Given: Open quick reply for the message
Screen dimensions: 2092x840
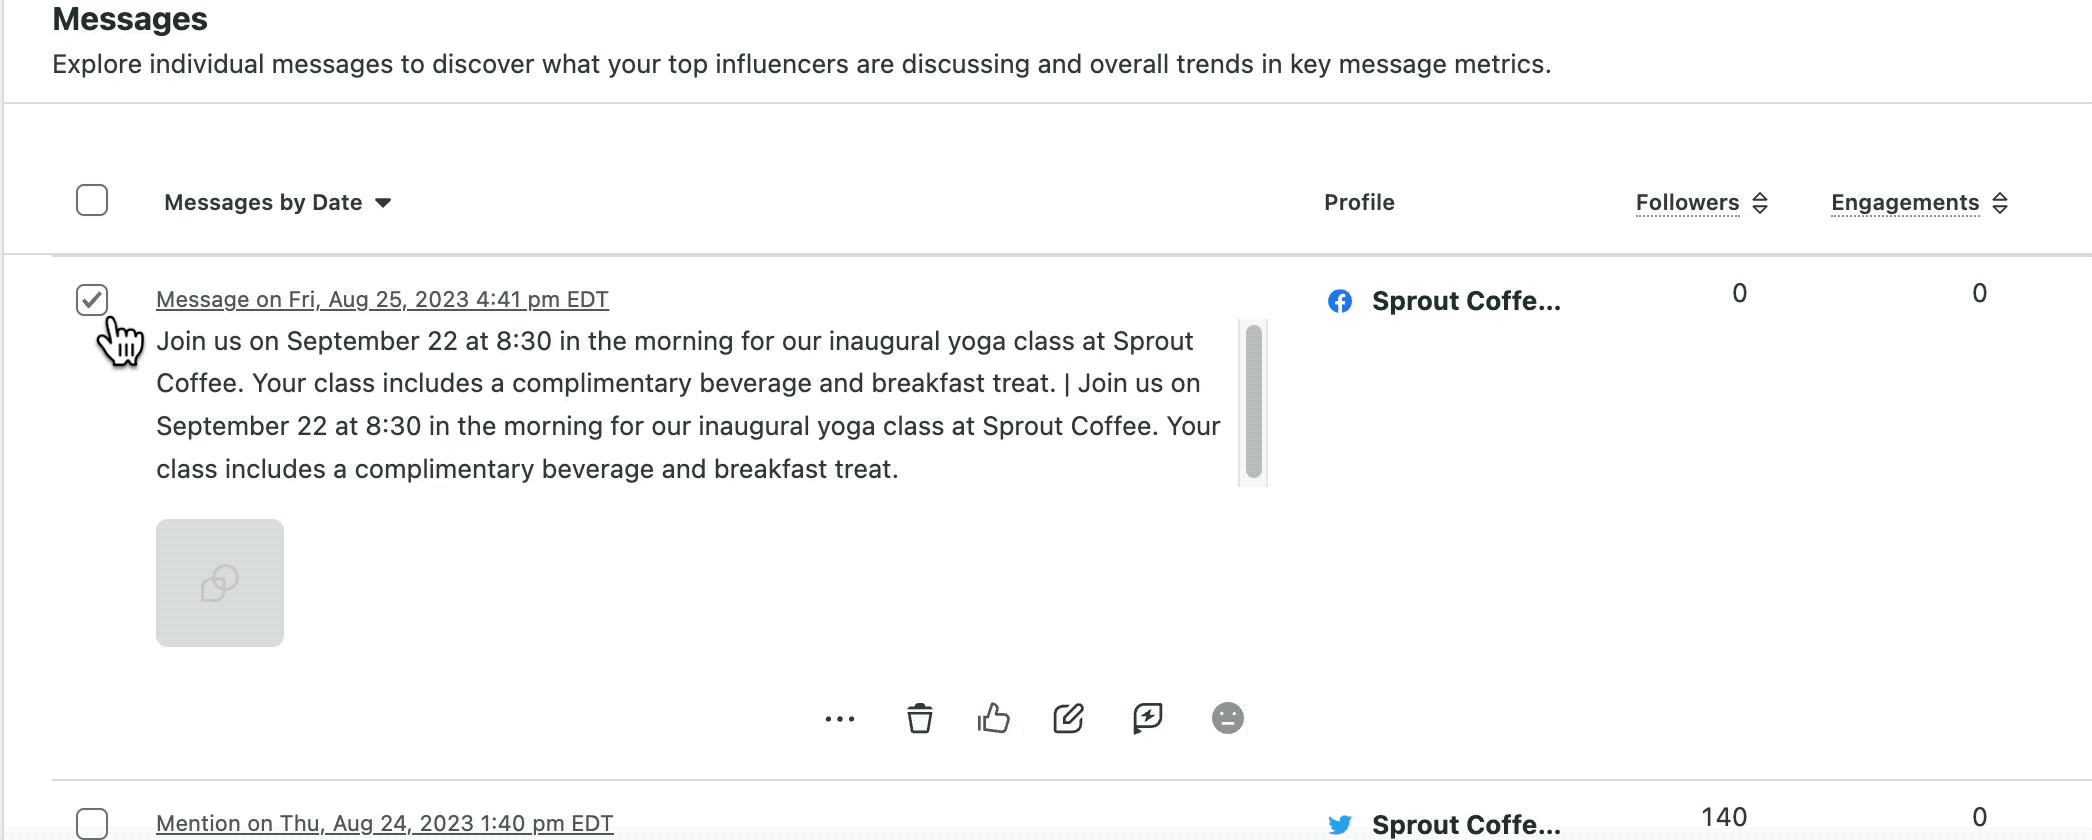Looking at the screenshot, I should (x=1147, y=718).
